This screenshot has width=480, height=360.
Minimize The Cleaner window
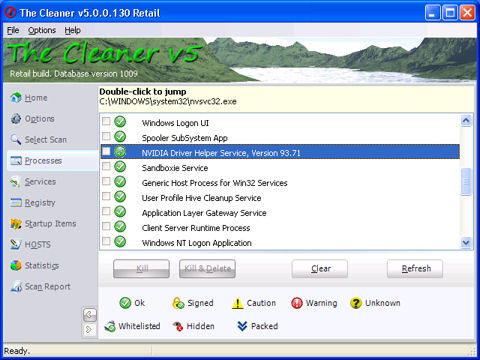[x=433, y=13]
